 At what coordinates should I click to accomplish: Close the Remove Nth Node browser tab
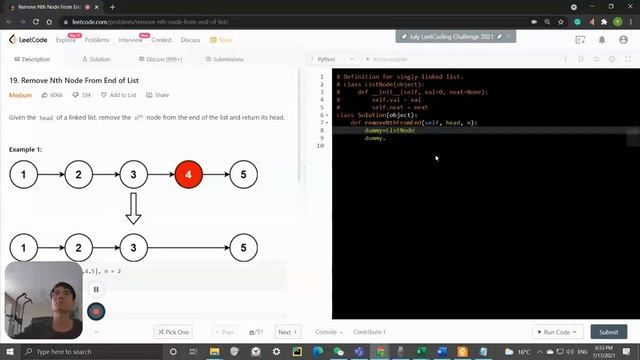[97, 7]
